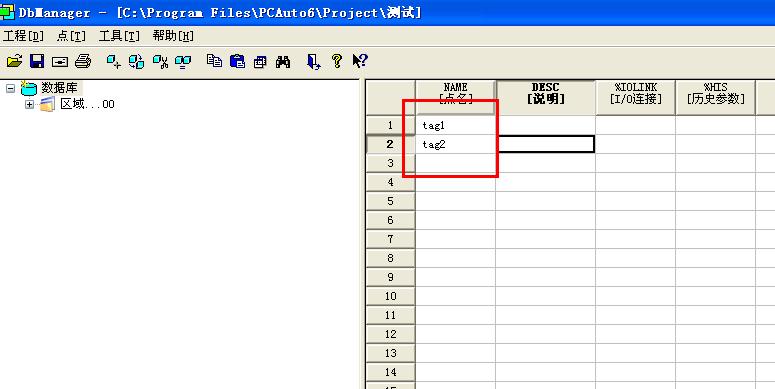Click the open project folder icon
The height and width of the screenshot is (389, 775).
14,61
